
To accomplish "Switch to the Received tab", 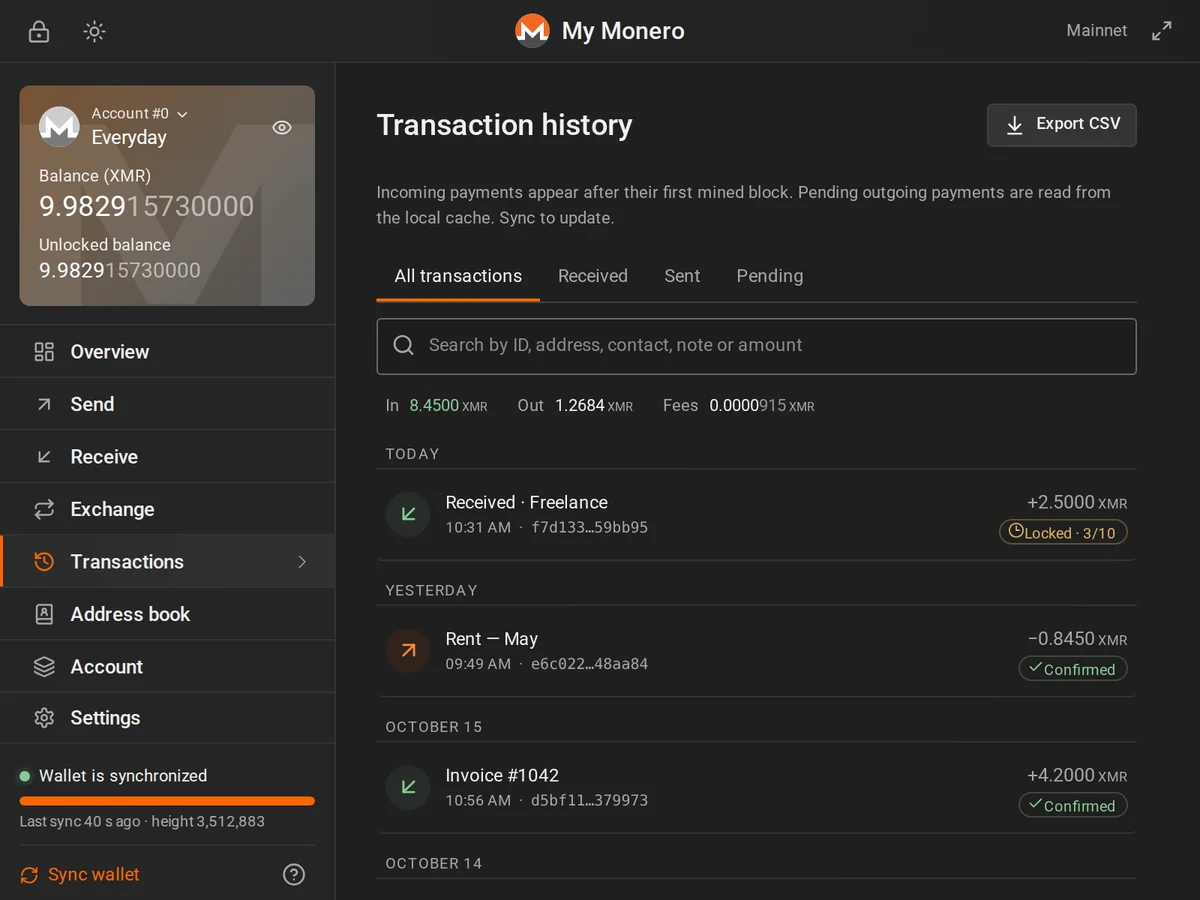I will click(593, 276).
